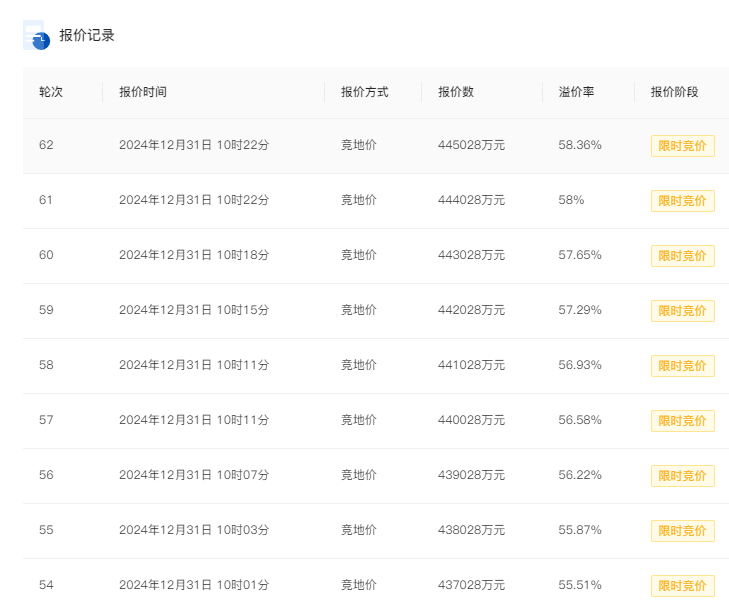This screenshot has width=729, height=601.
Task: Click 限时竞价 tag in round 57 row
Action: [683, 421]
